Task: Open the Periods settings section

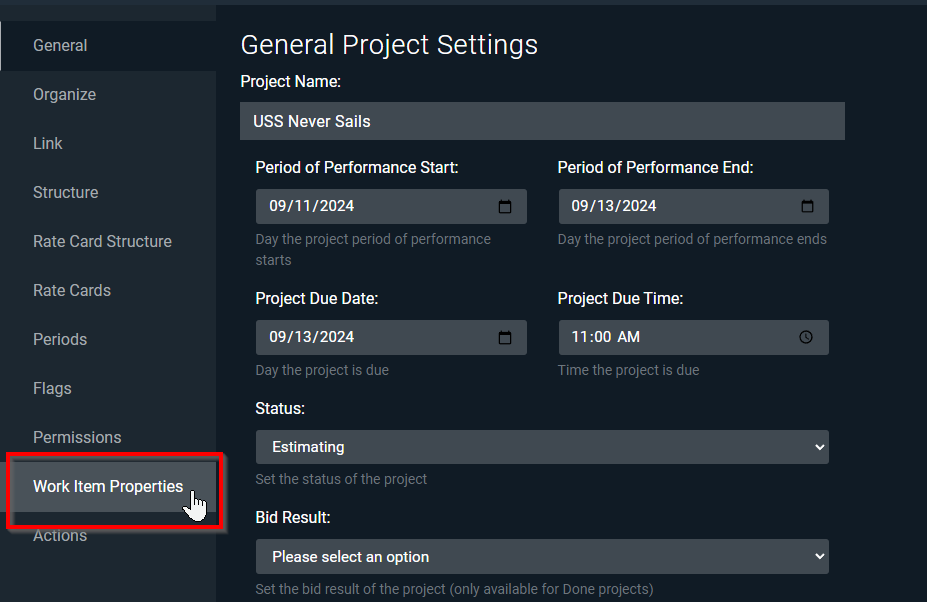Action: tap(60, 340)
